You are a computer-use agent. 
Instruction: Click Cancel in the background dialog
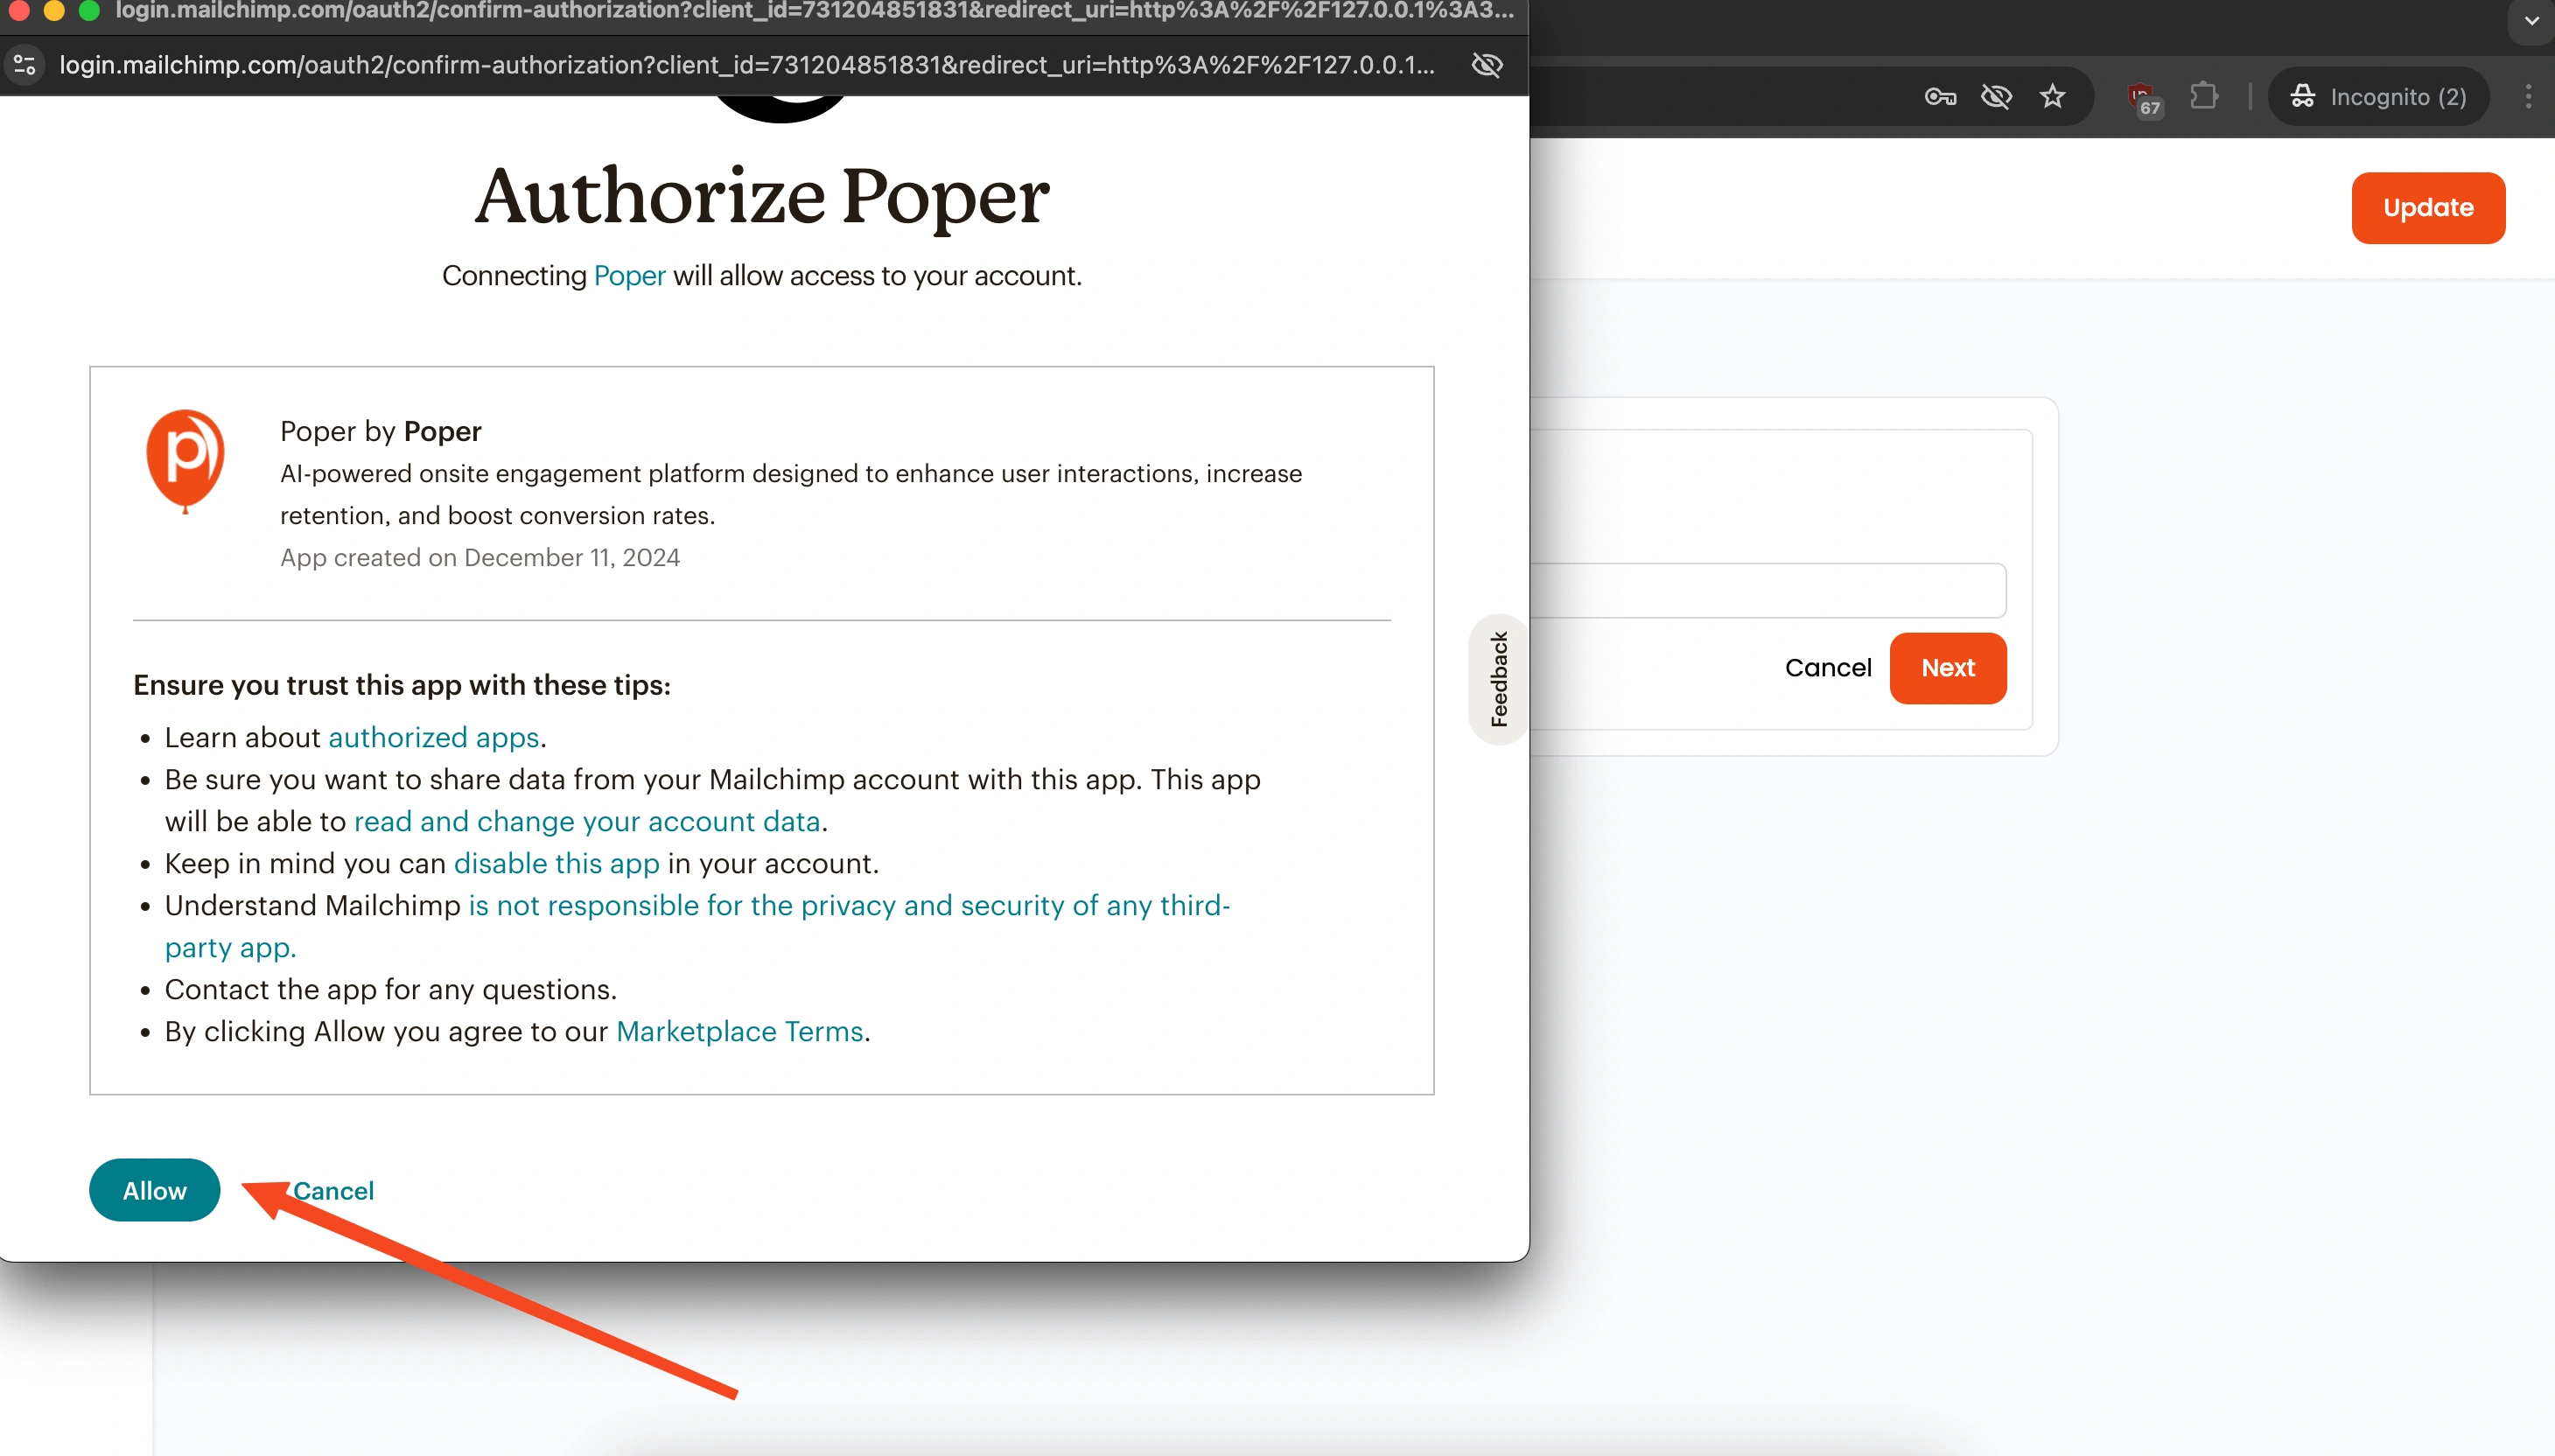pyautogui.click(x=1827, y=668)
